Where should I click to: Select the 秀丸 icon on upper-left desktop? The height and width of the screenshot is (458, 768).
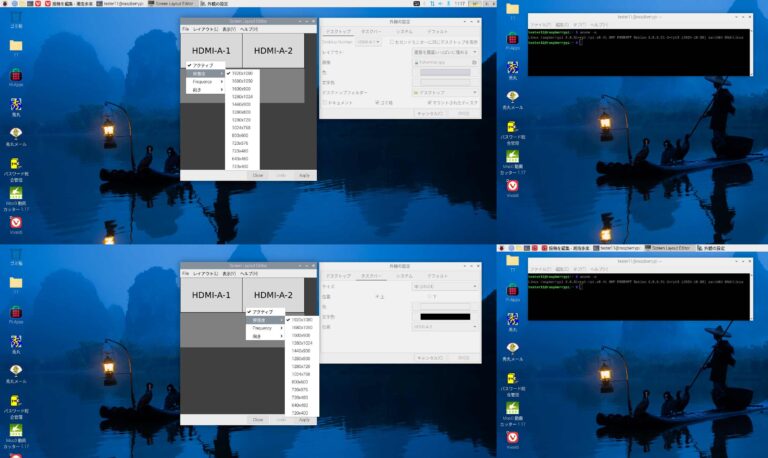(16, 107)
